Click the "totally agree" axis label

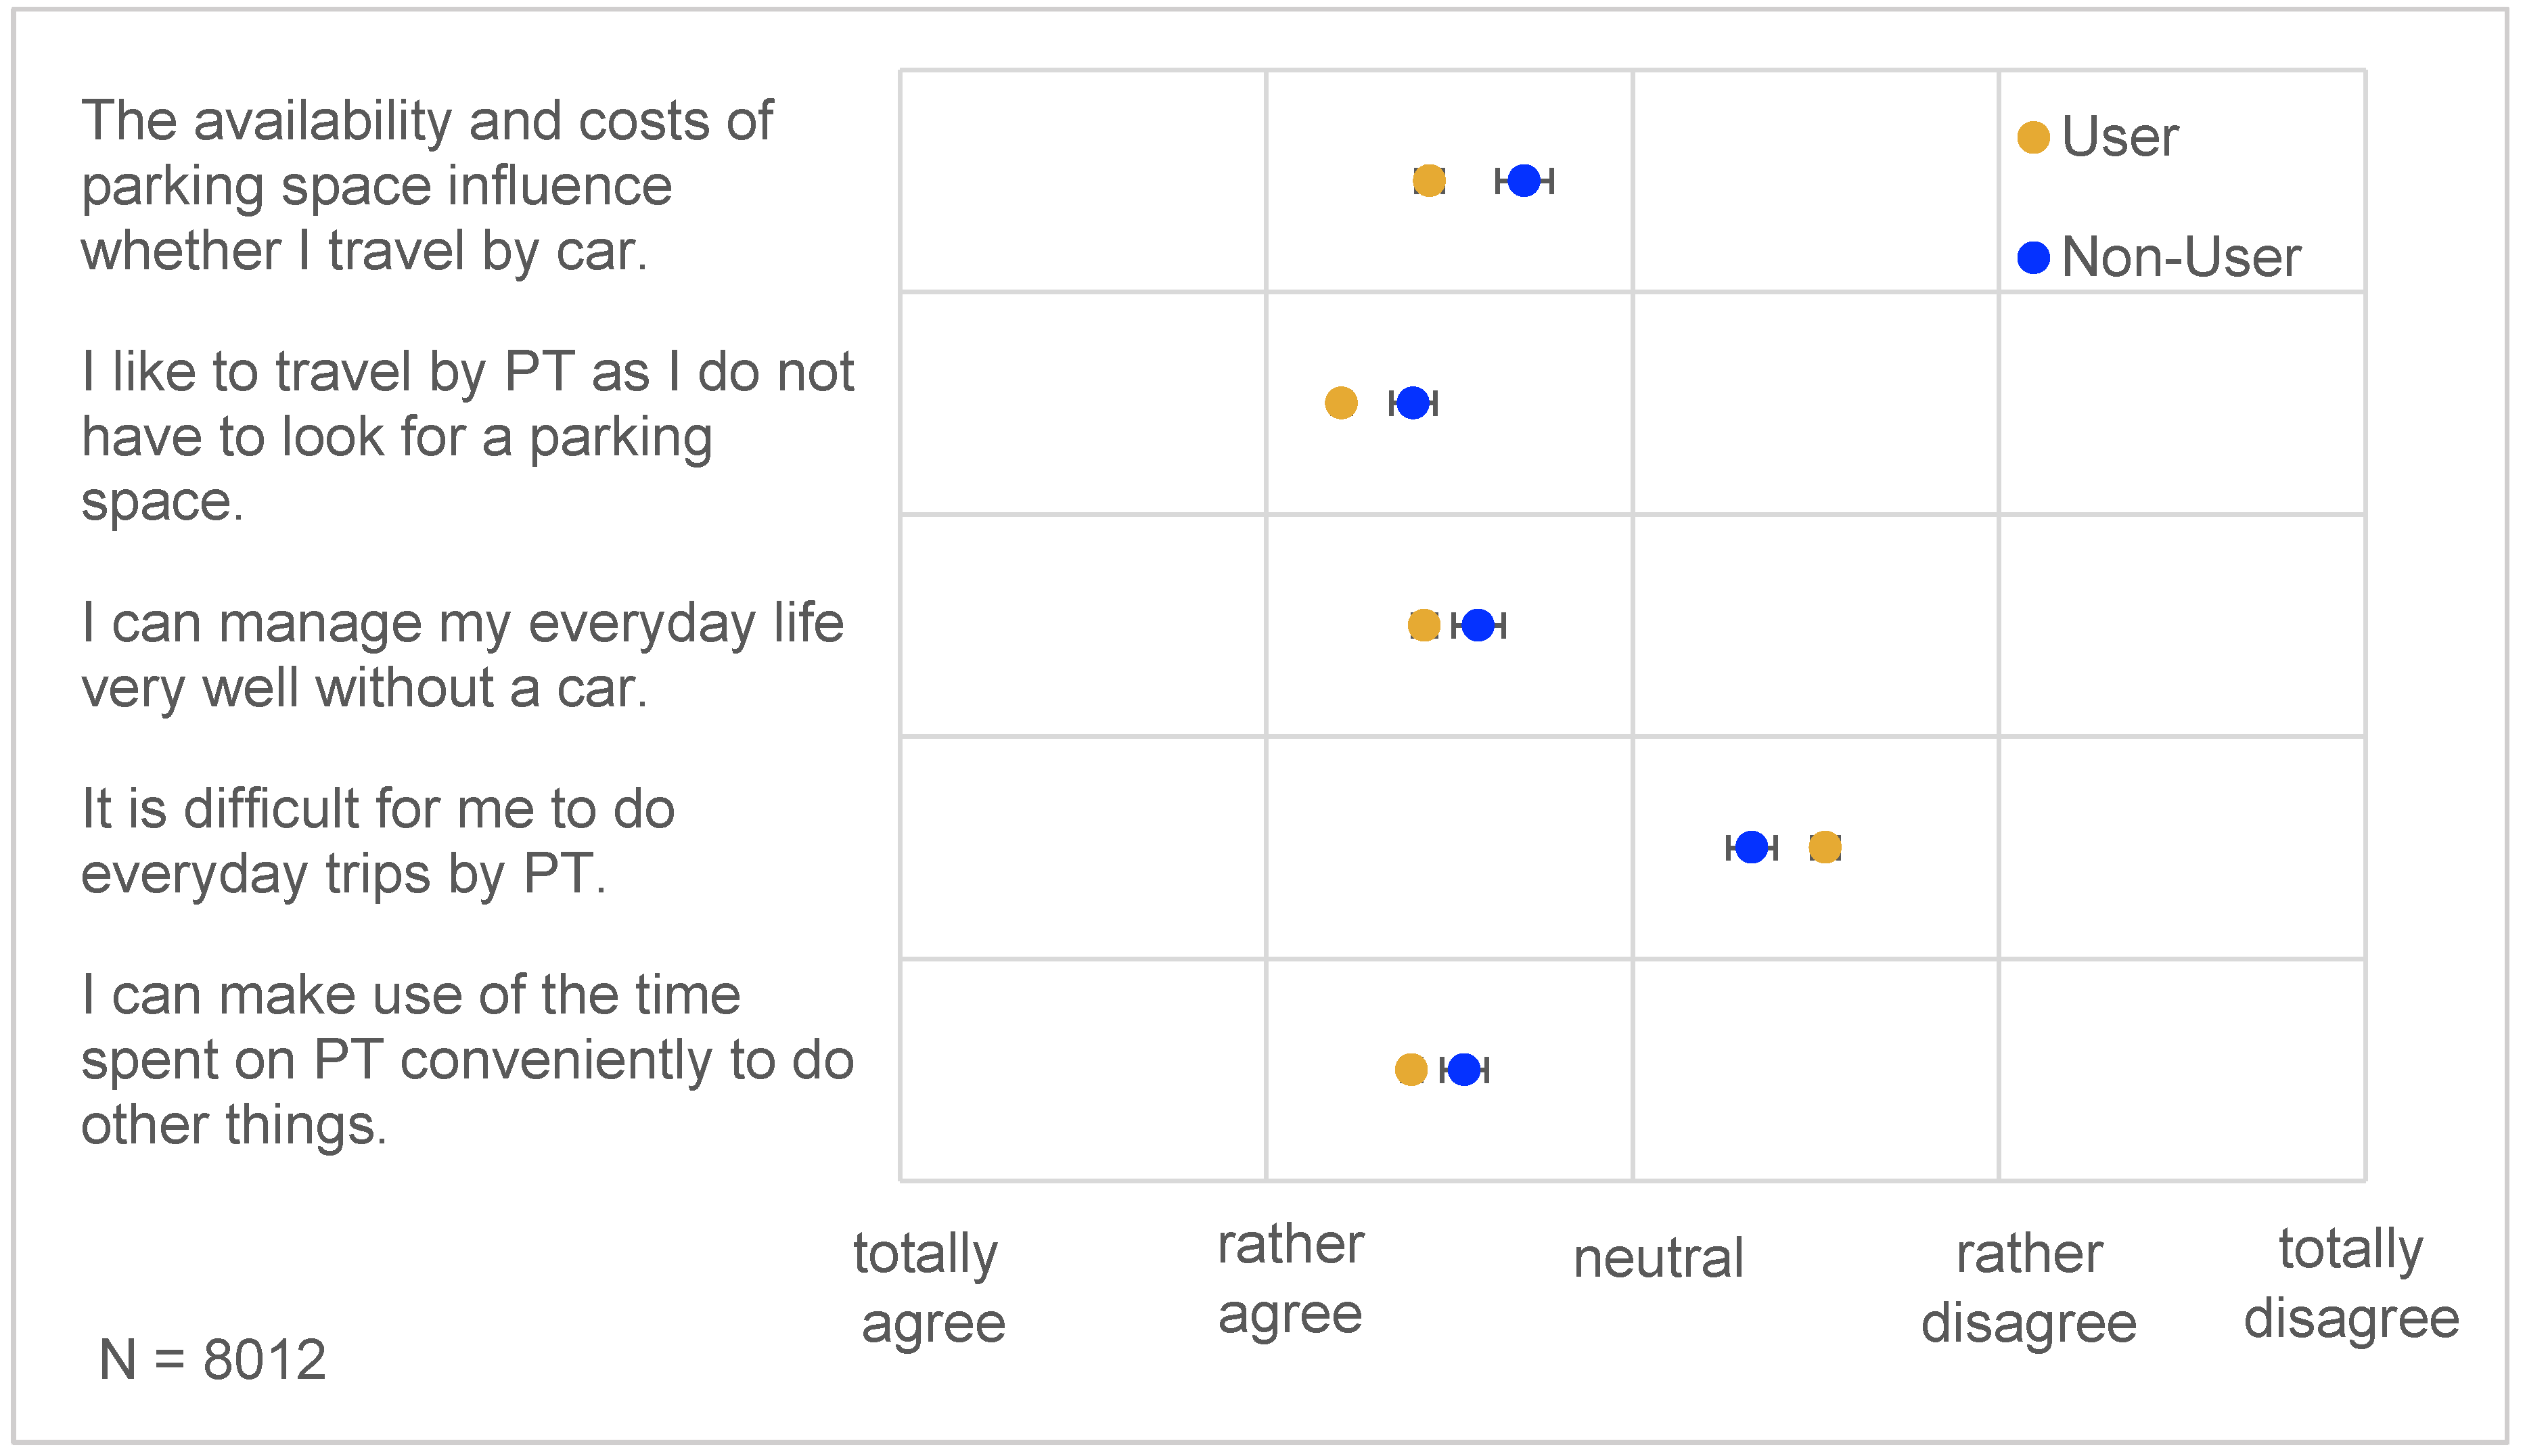[x=929, y=1287]
